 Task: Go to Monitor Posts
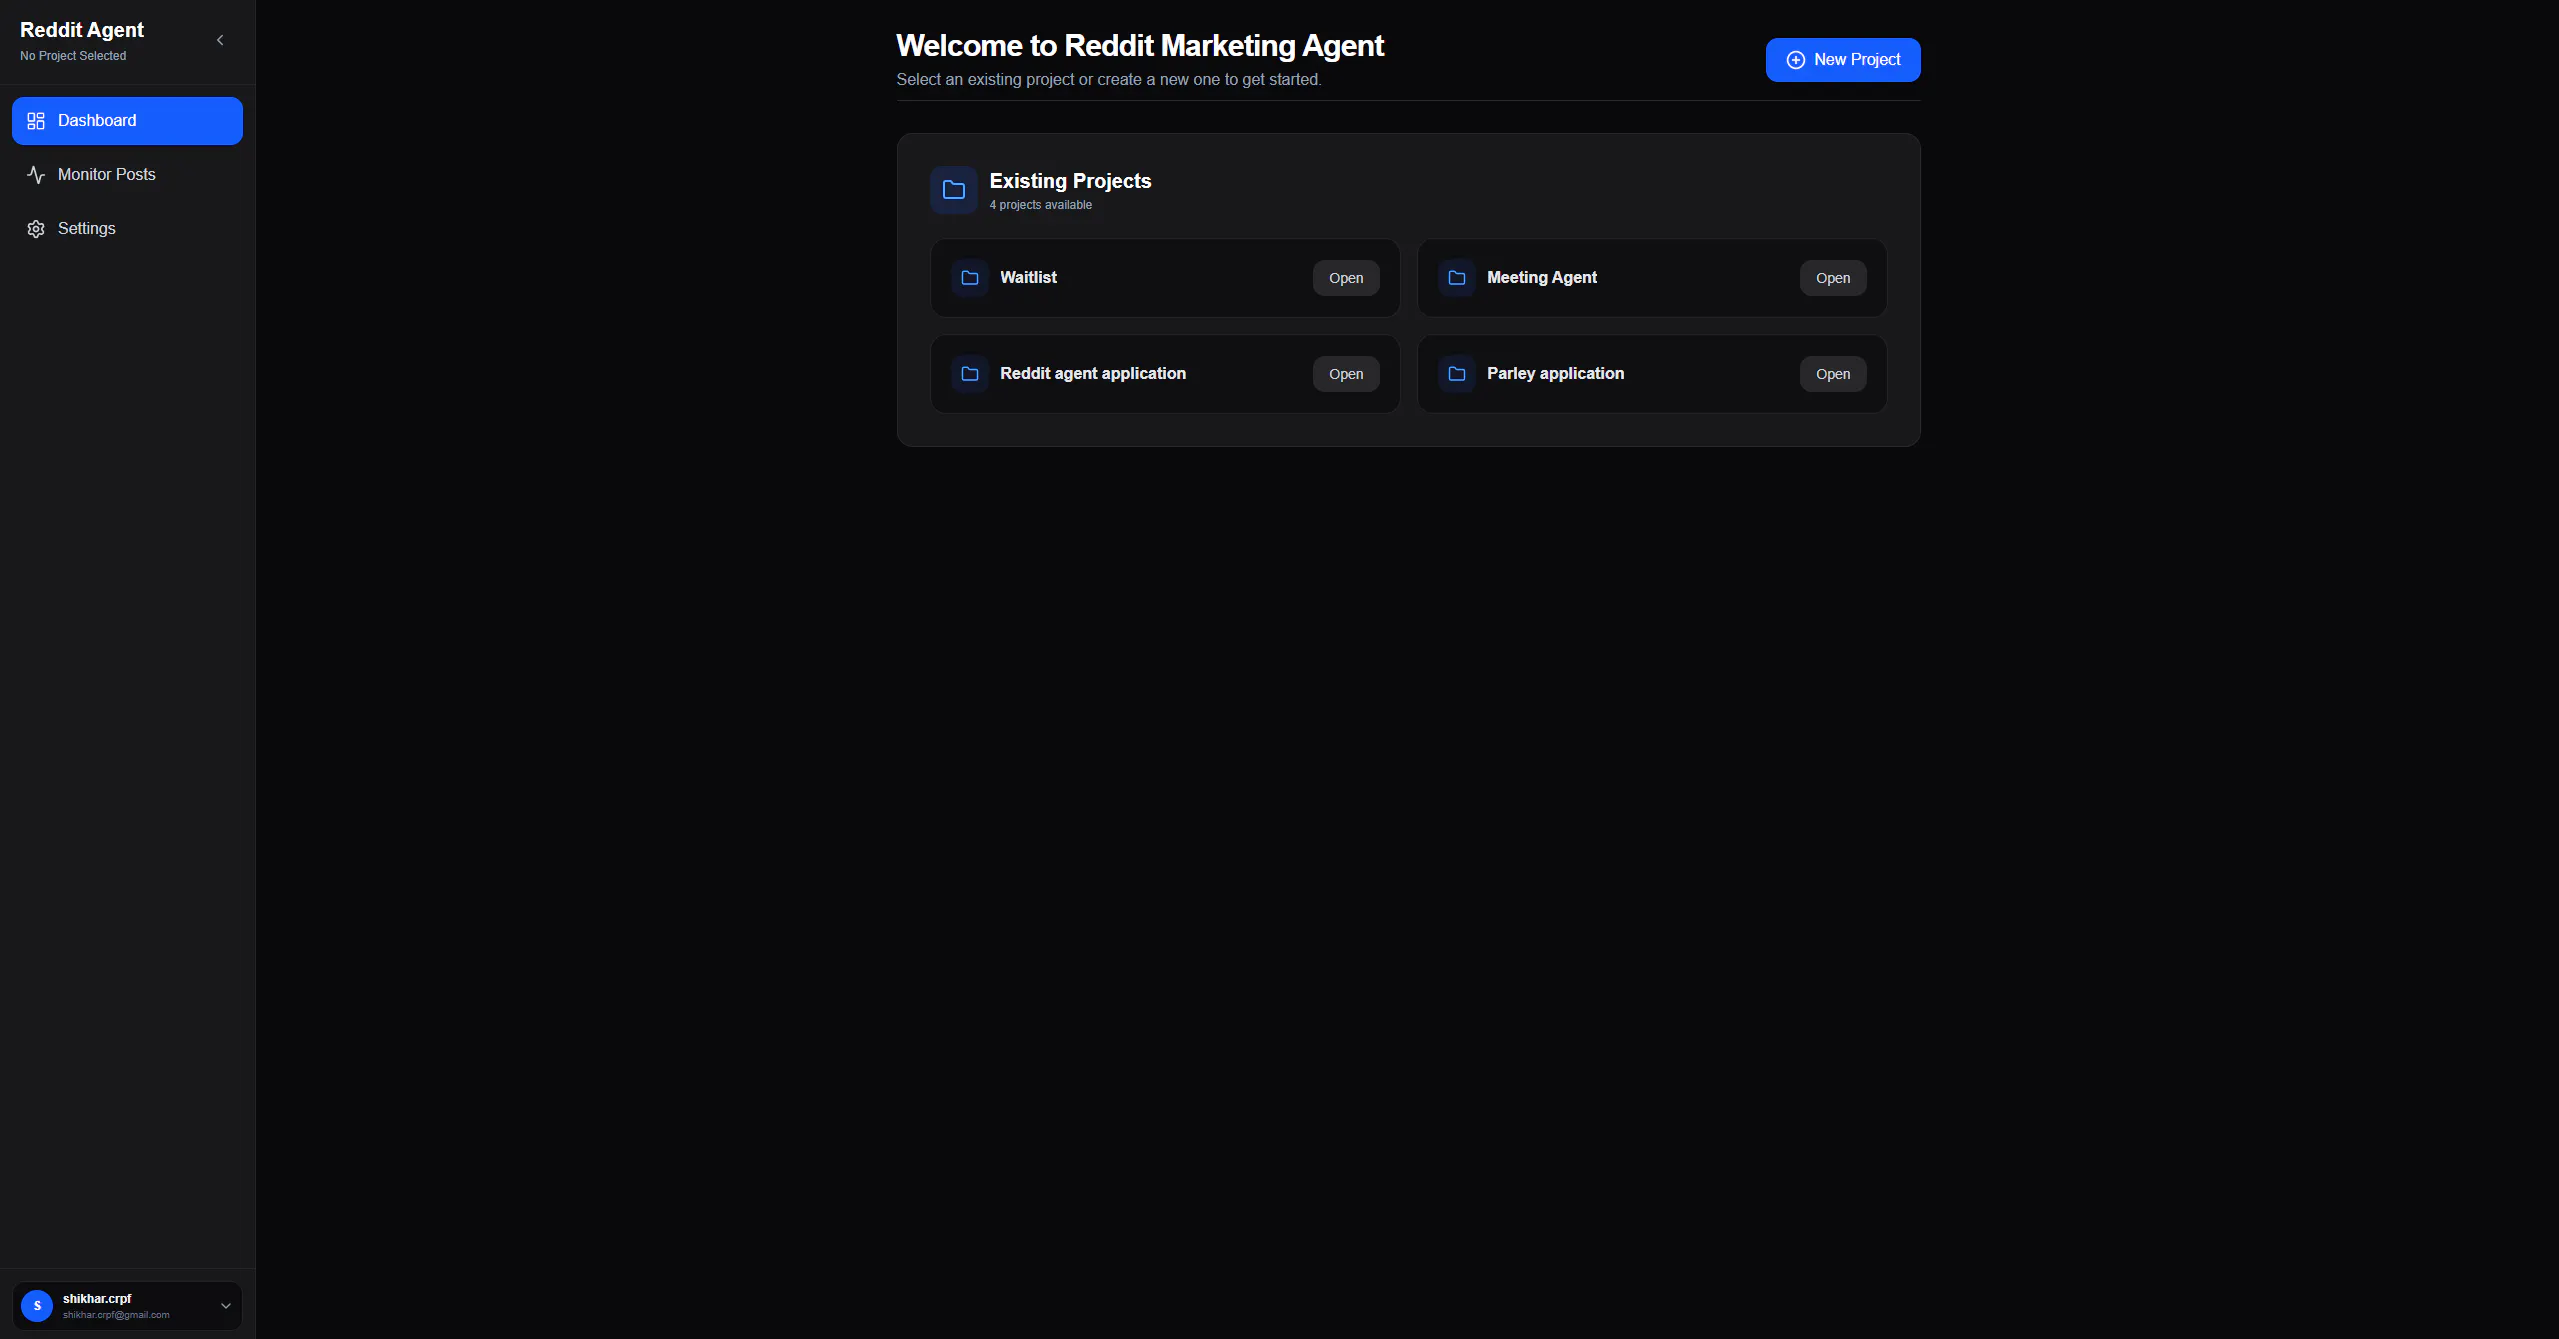point(127,175)
